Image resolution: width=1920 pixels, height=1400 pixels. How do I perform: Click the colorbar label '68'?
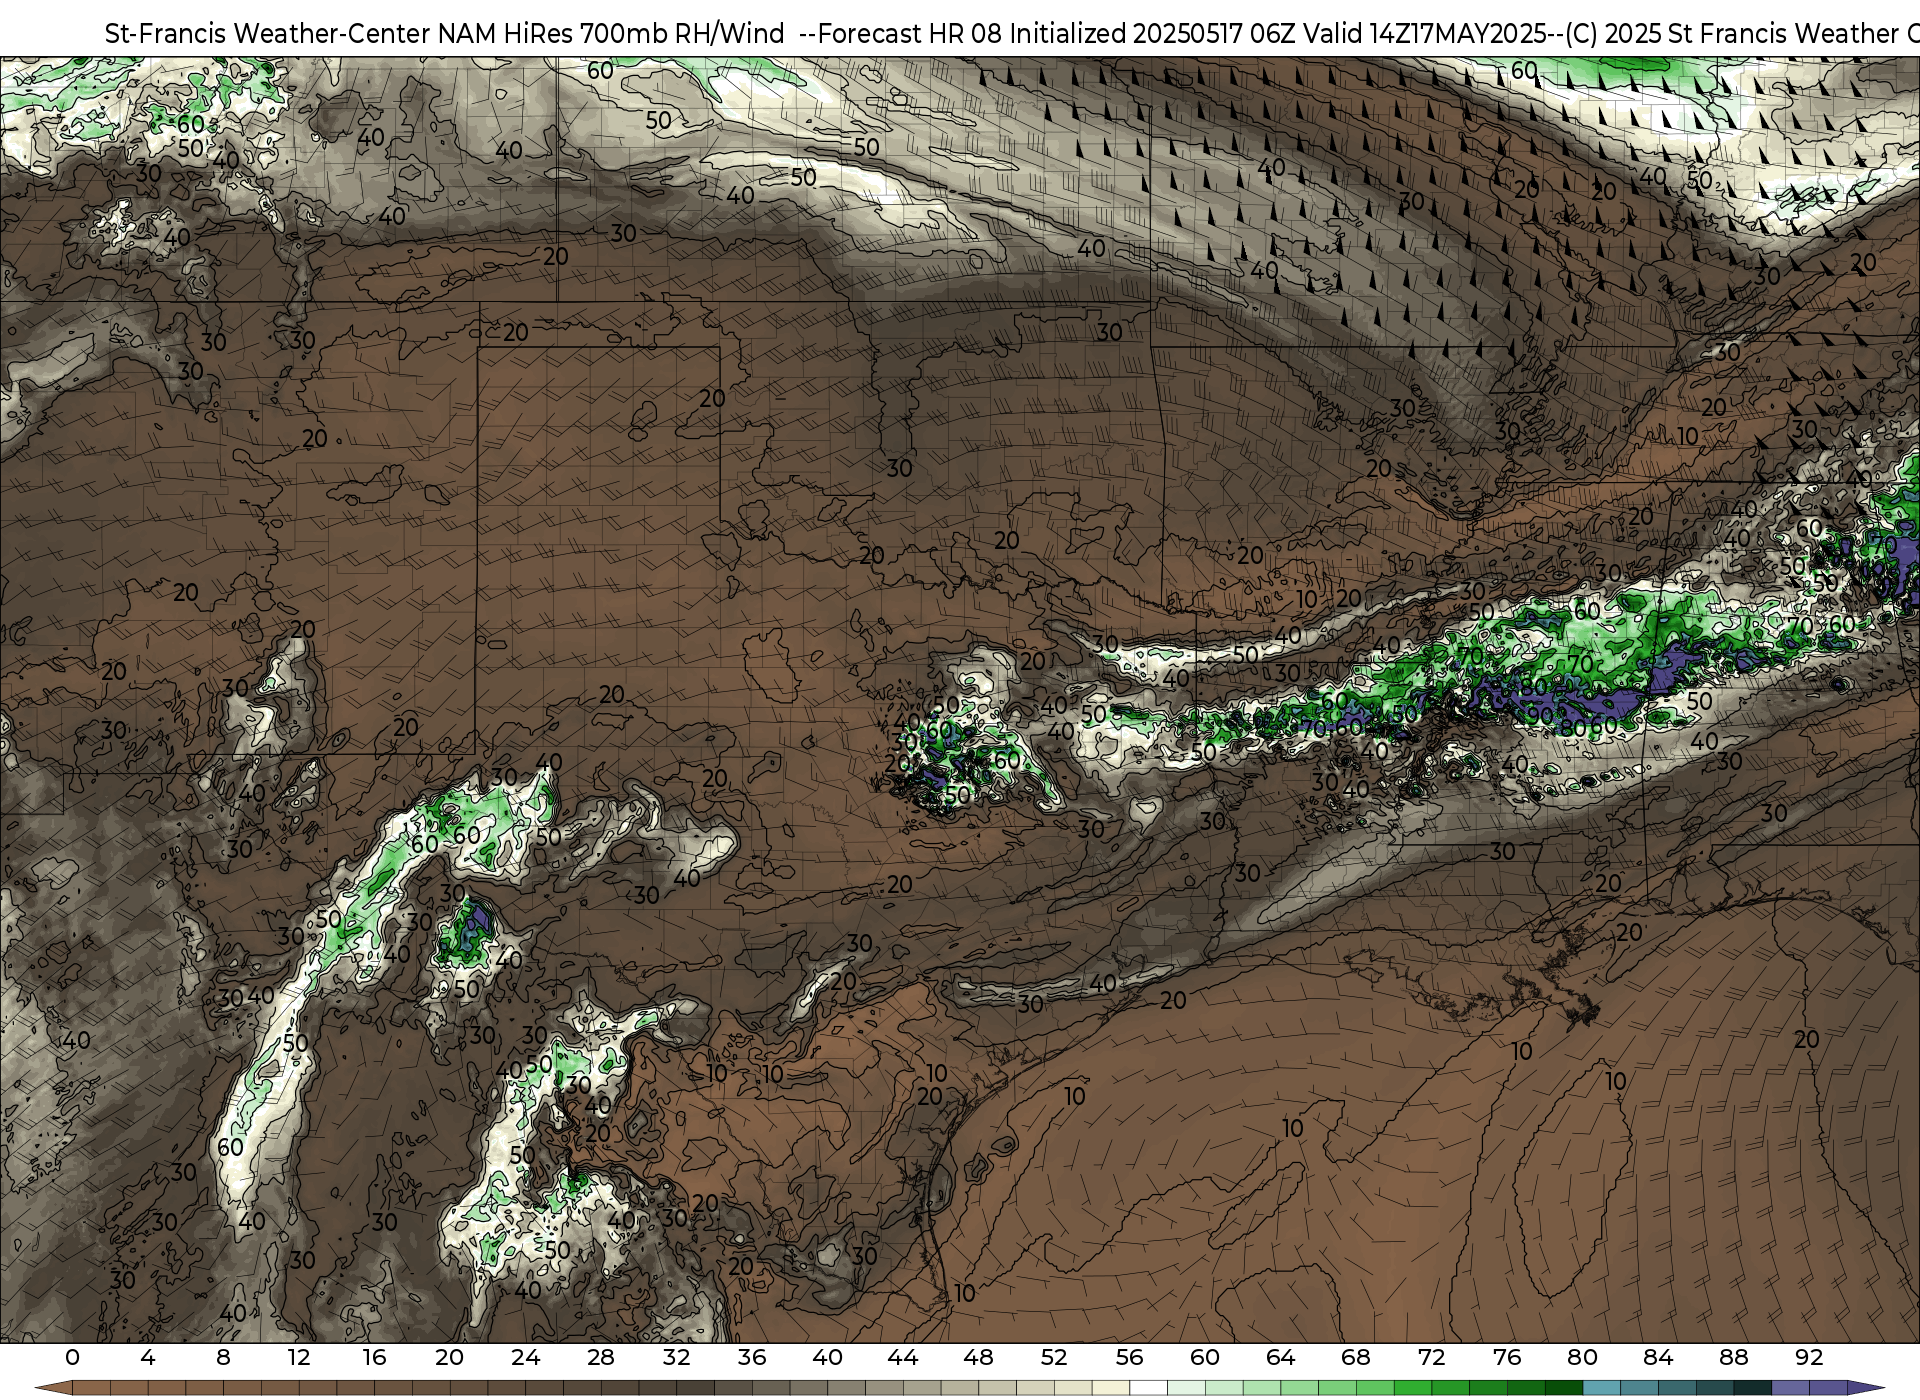point(1355,1358)
